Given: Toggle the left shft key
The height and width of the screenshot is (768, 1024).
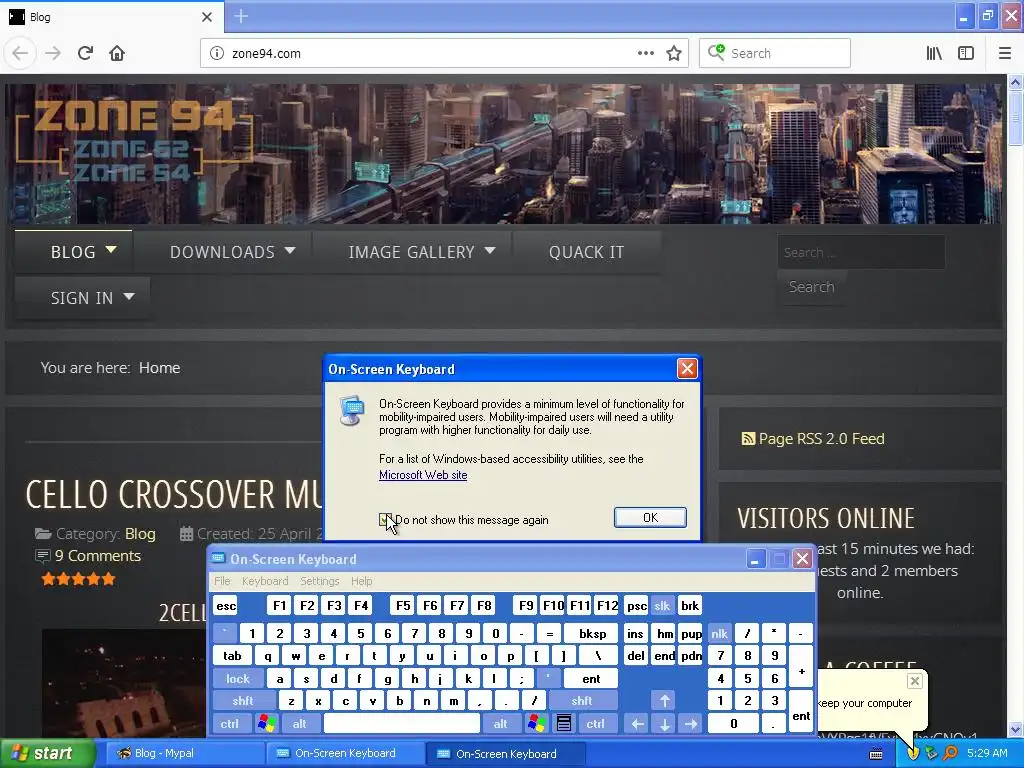Looking at the screenshot, I should [242, 701].
